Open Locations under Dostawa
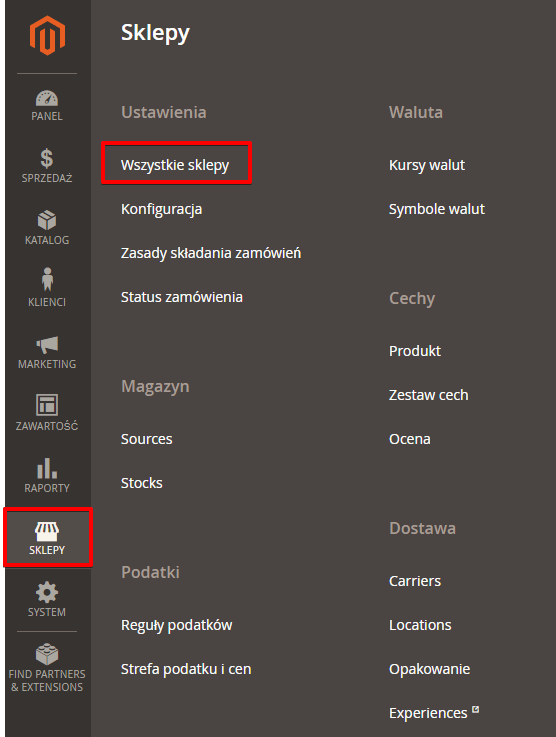The width and height of the screenshot is (556, 737). (x=420, y=625)
